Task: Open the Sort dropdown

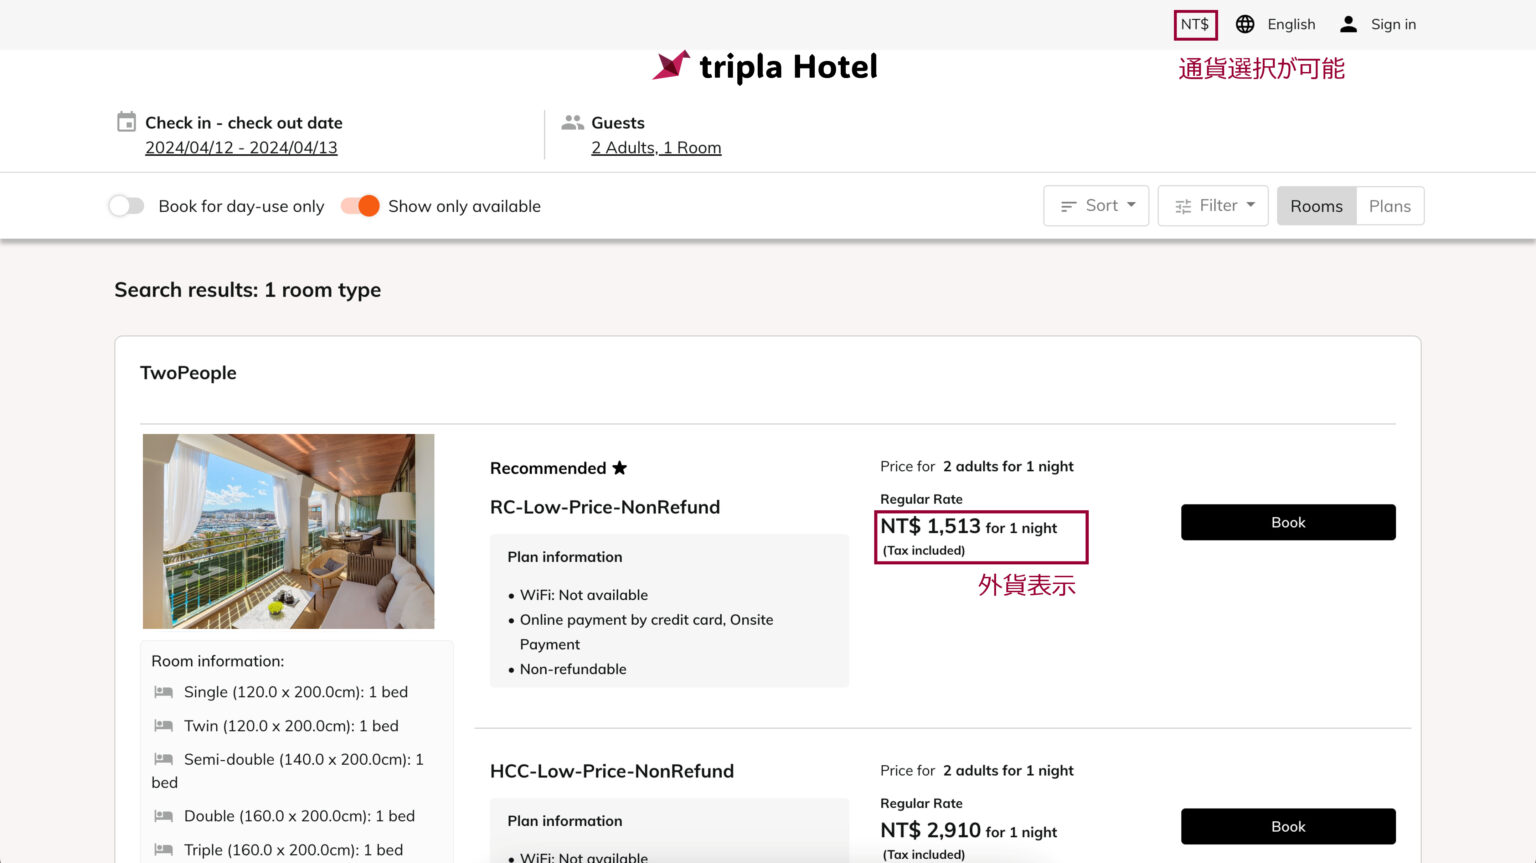Action: pyautogui.click(x=1096, y=205)
